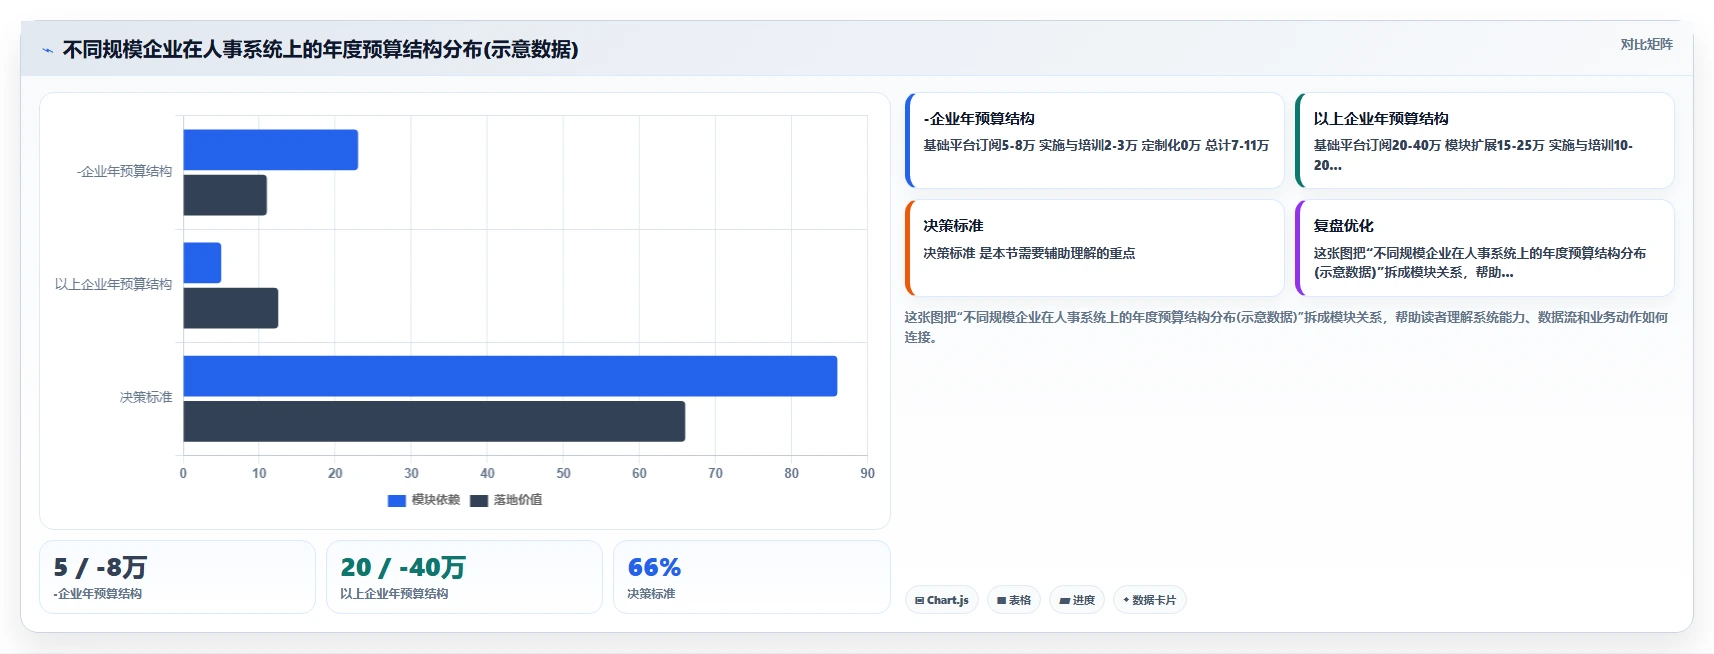
Task: Open the 复盘优化 info card
Action: click(x=1485, y=248)
